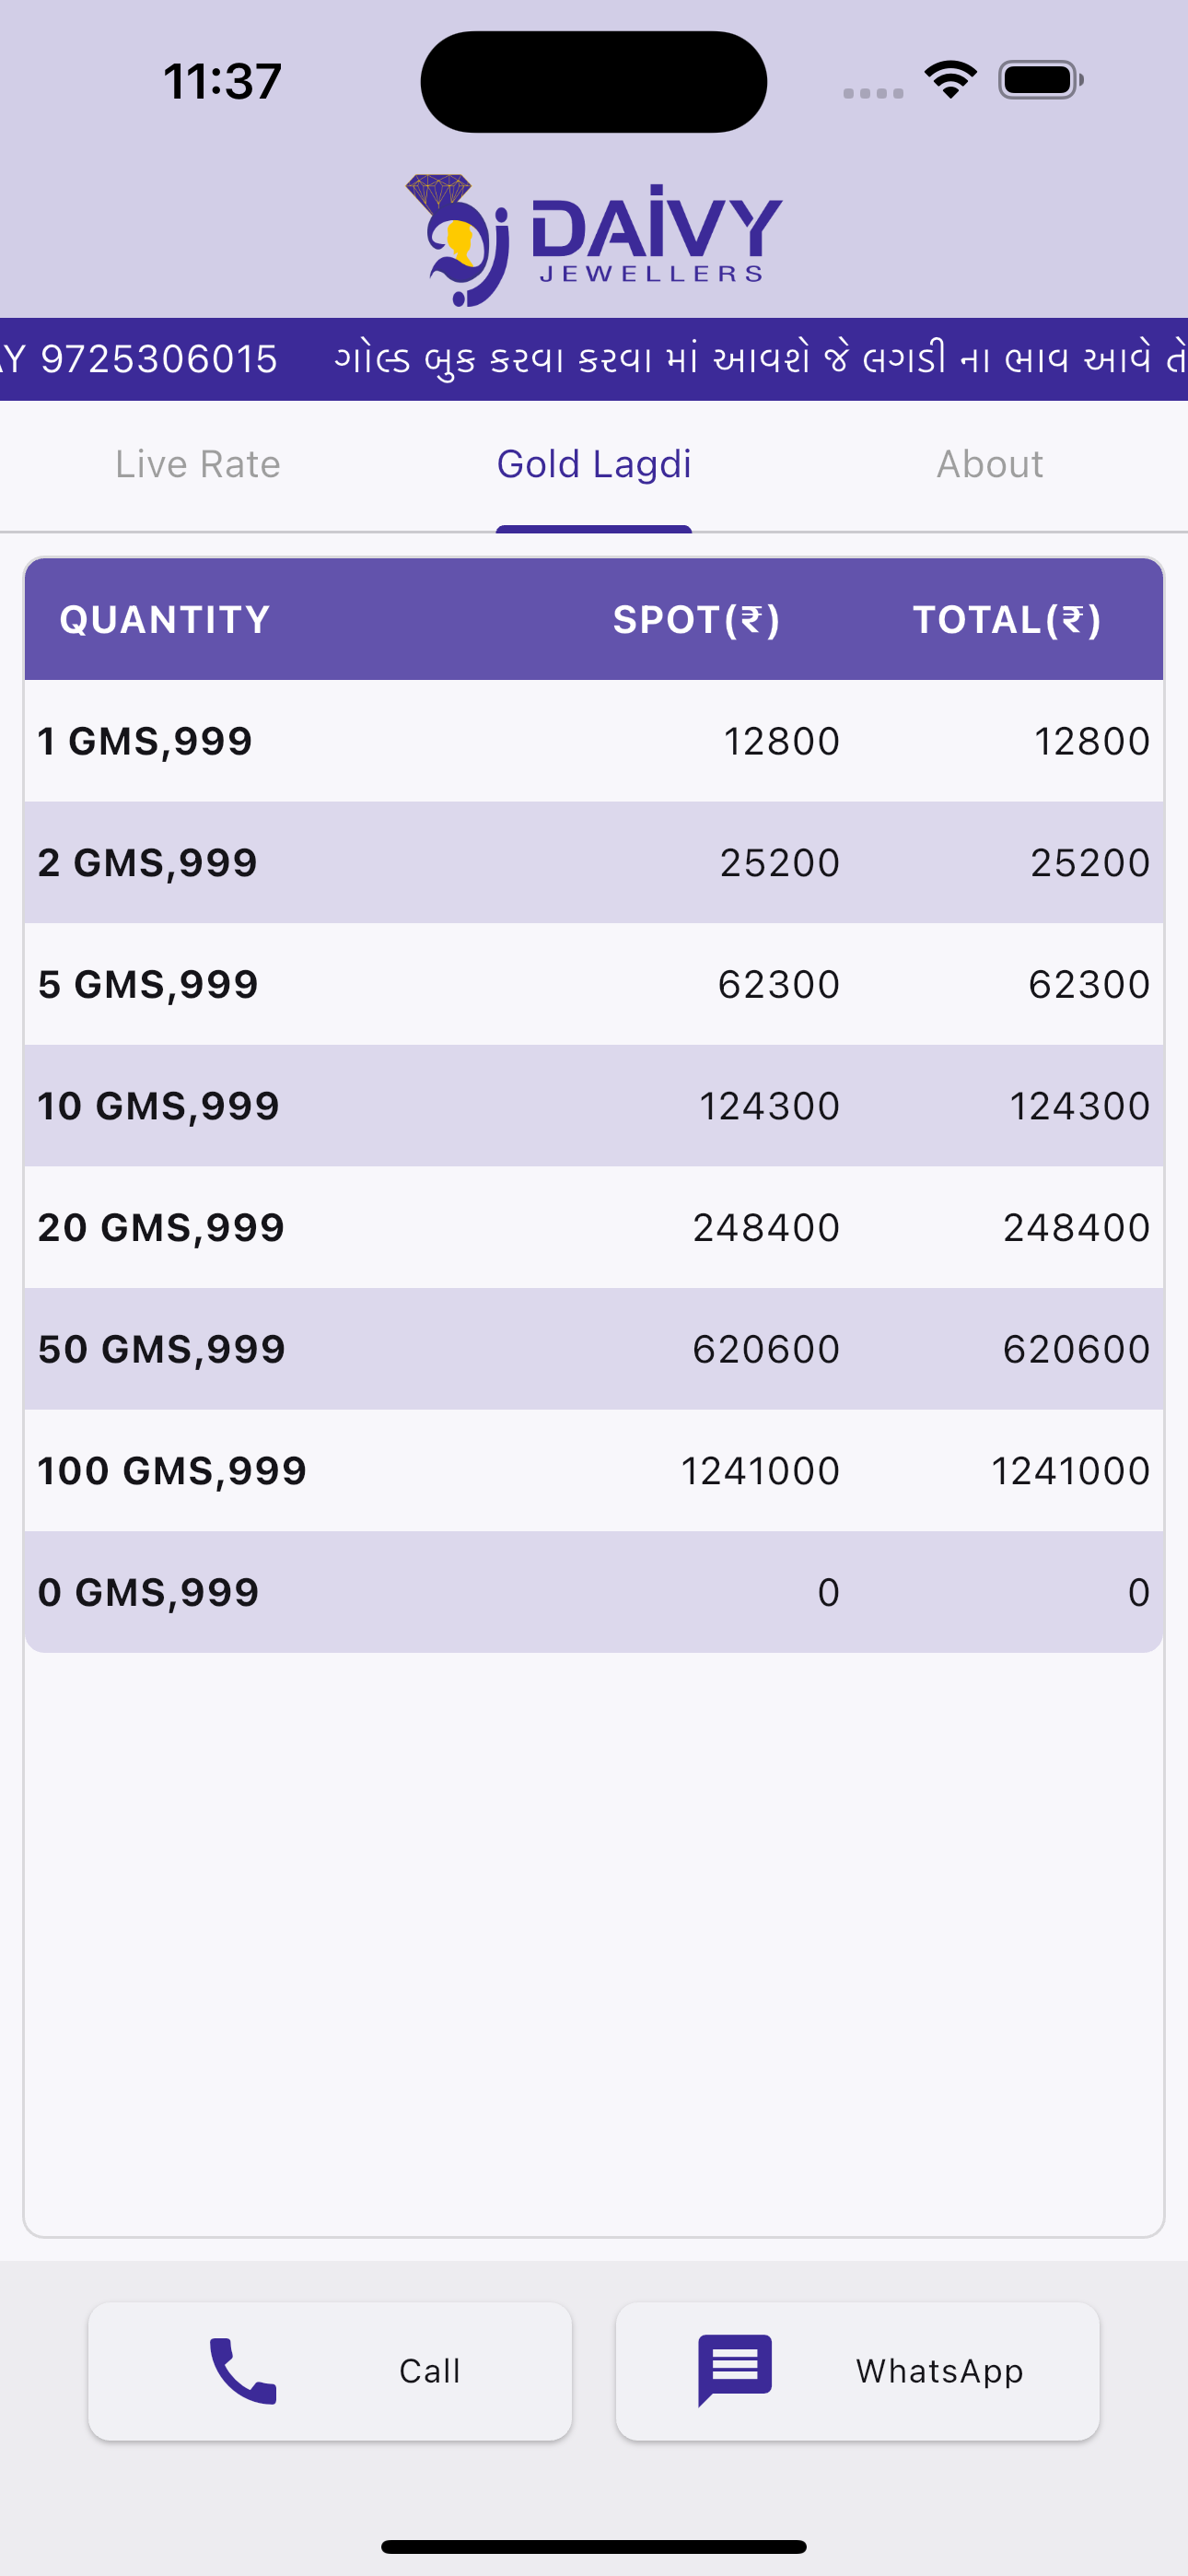Tap the Gujarati marquee announcement text

pyautogui.click(x=760, y=359)
